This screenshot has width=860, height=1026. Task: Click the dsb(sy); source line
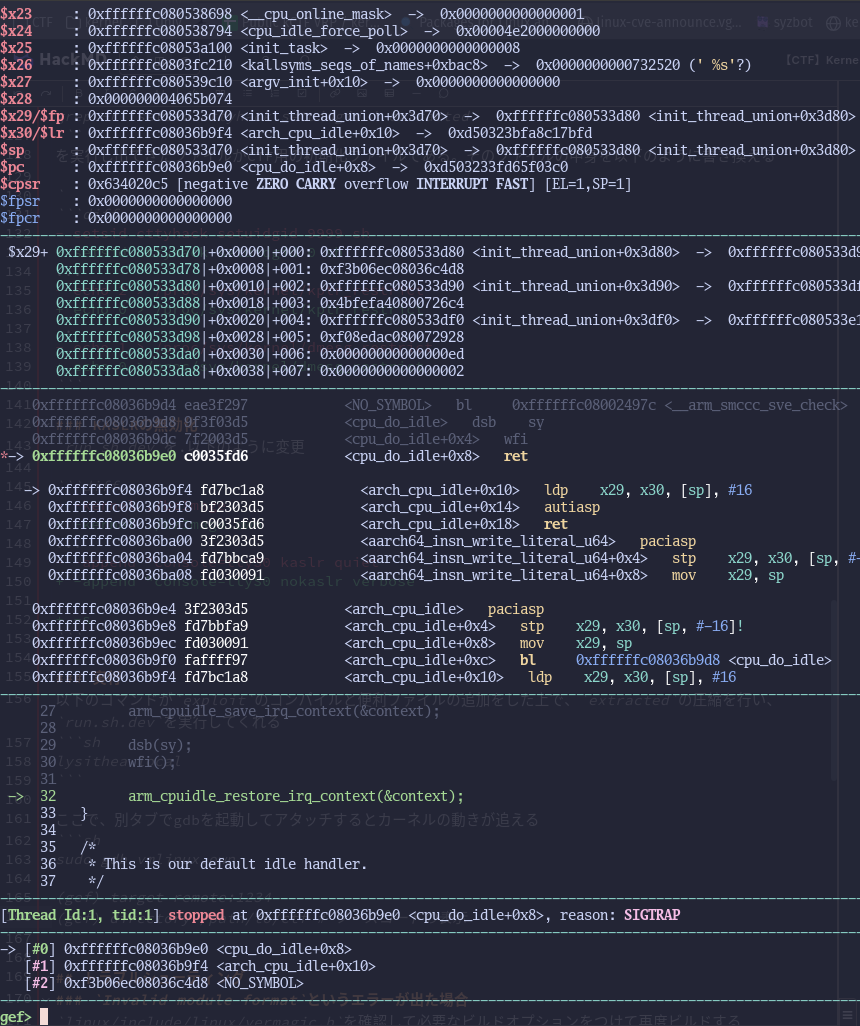pos(160,745)
